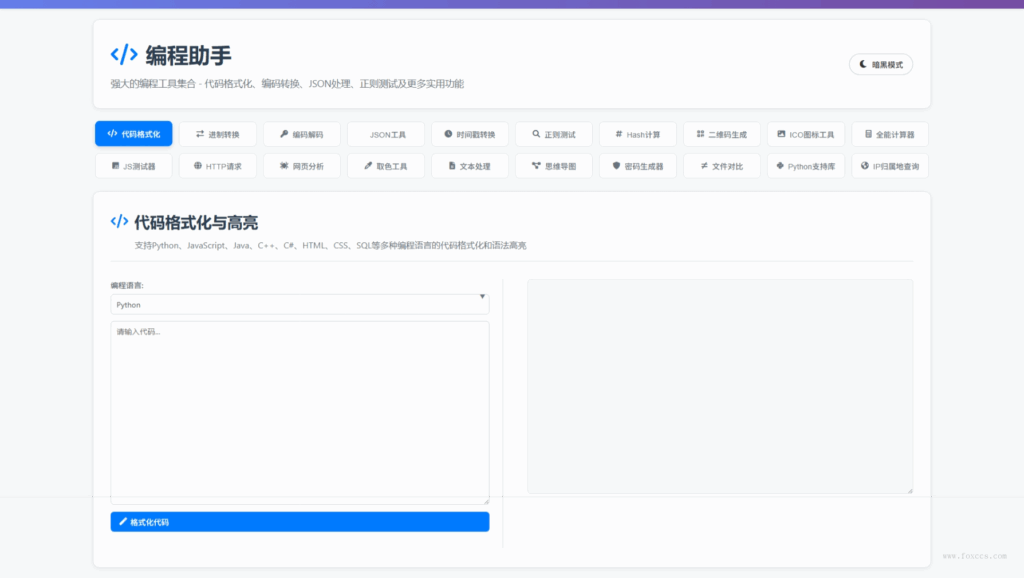Open the 正则测试 tab
Screen dimensions: 1024x578
click(554, 134)
